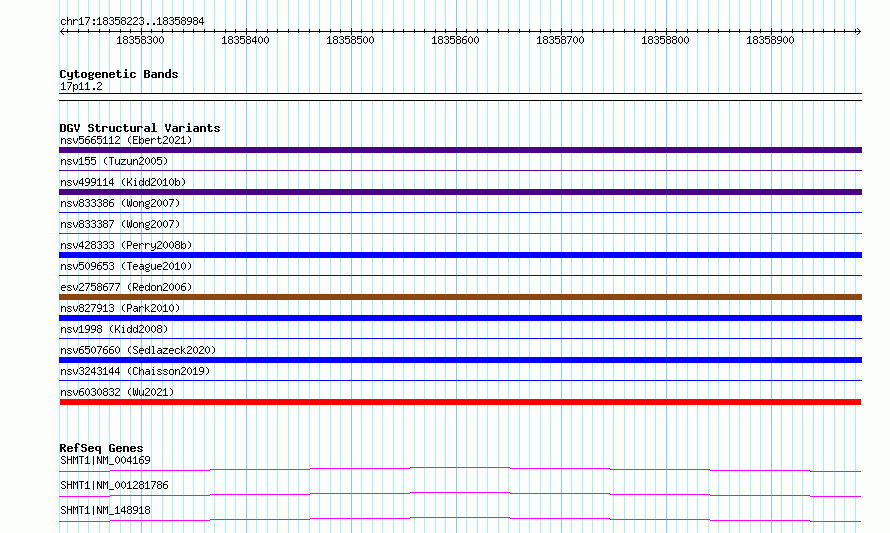
Task: Open variant nsv5665112 (Ebert2021) label
Action: (x=126, y=140)
